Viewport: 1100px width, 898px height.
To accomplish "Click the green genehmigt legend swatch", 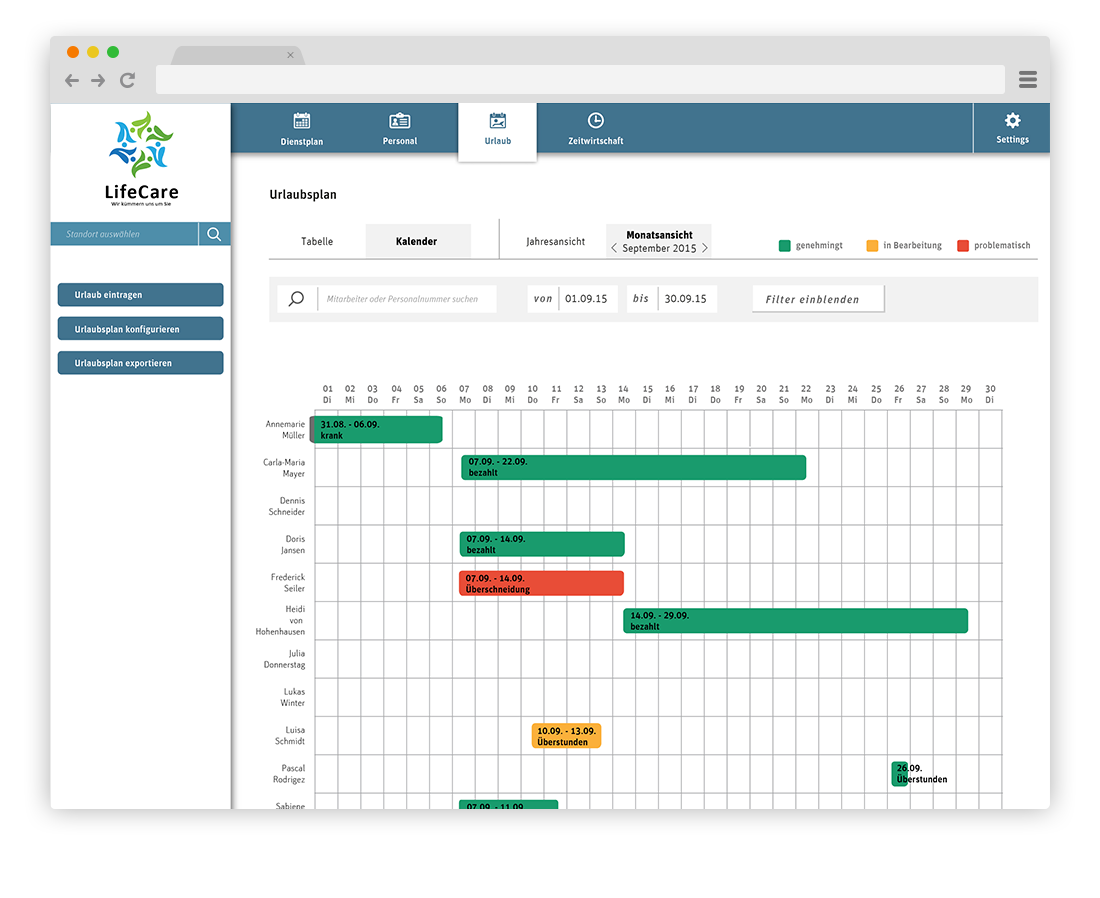I will coord(785,245).
